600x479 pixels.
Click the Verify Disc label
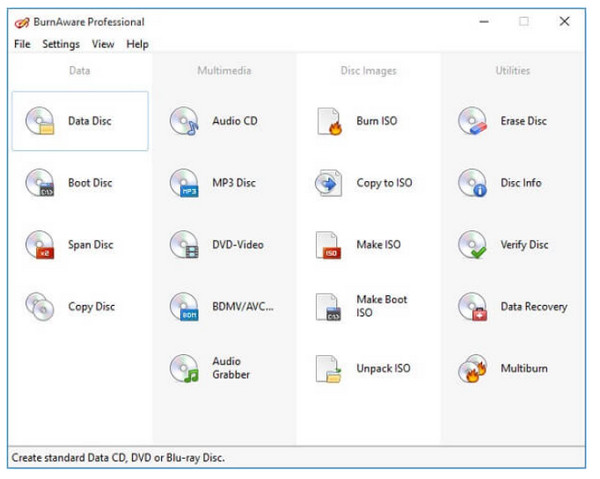(524, 245)
